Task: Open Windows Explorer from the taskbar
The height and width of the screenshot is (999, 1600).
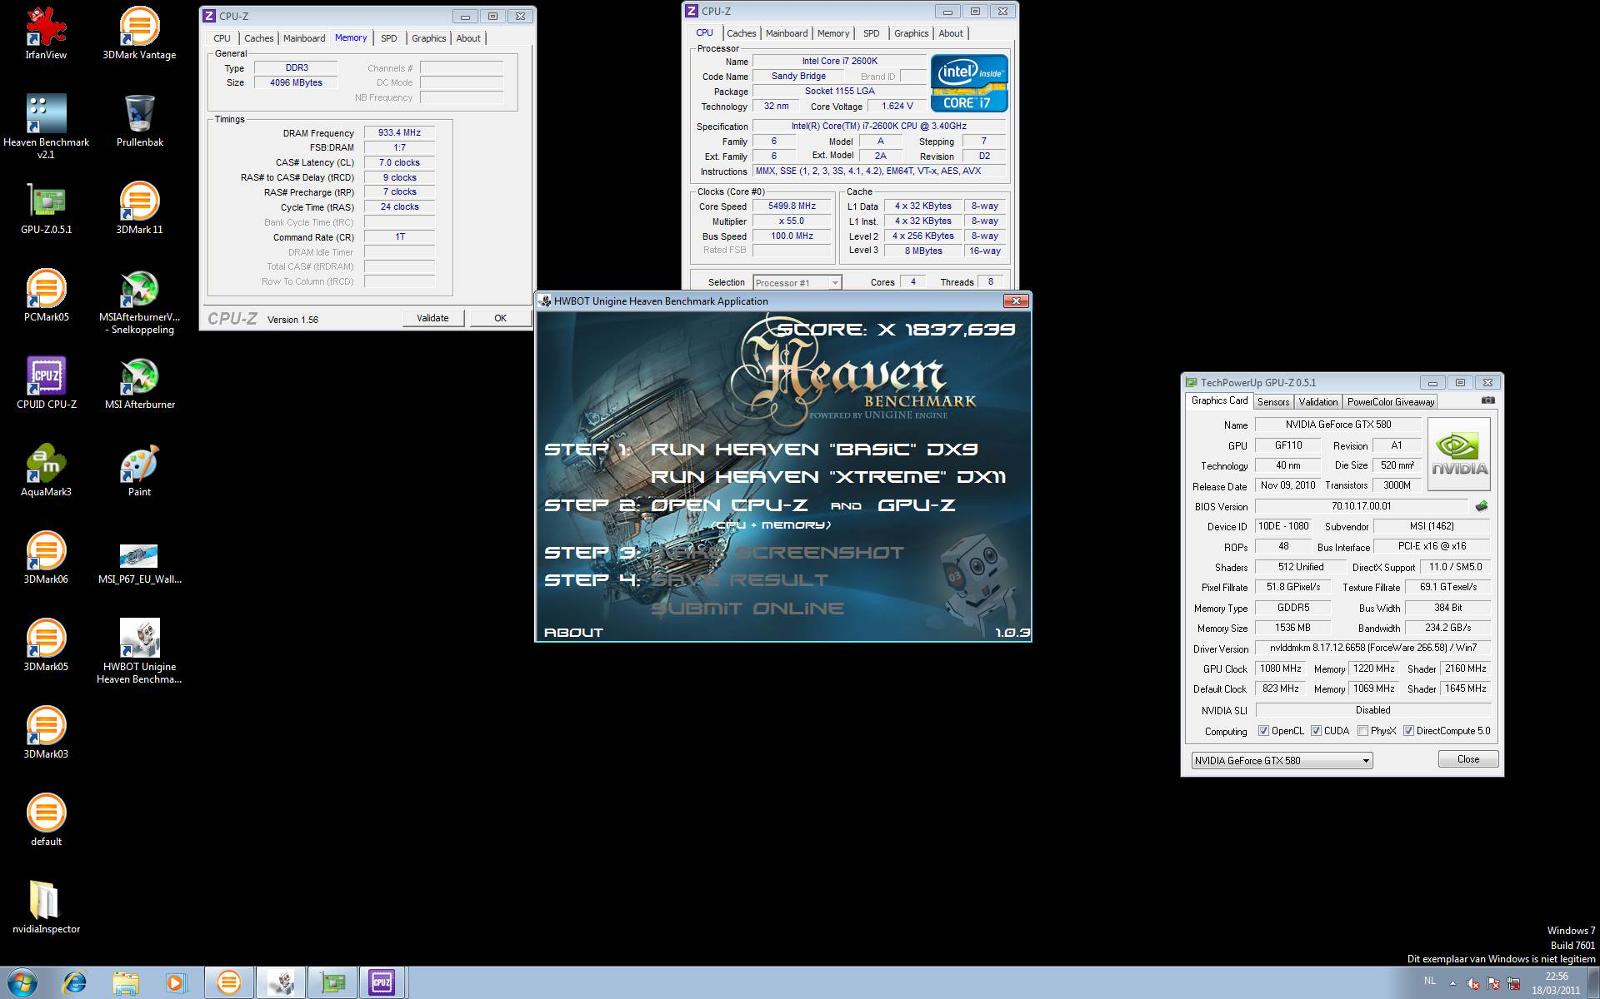Action: [125, 983]
